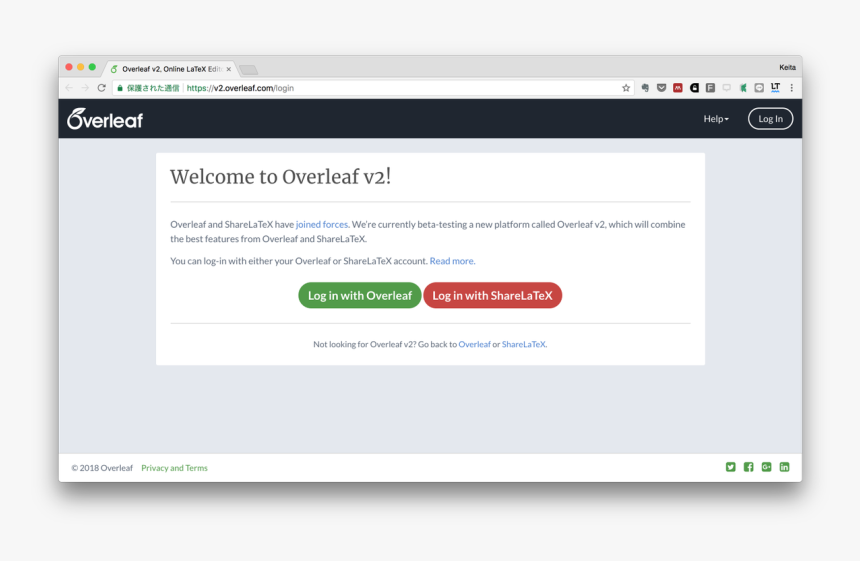The height and width of the screenshot is (561, 860).
Task: Open Chrome's three-dot menu
Action: click(x=791, y=88)
